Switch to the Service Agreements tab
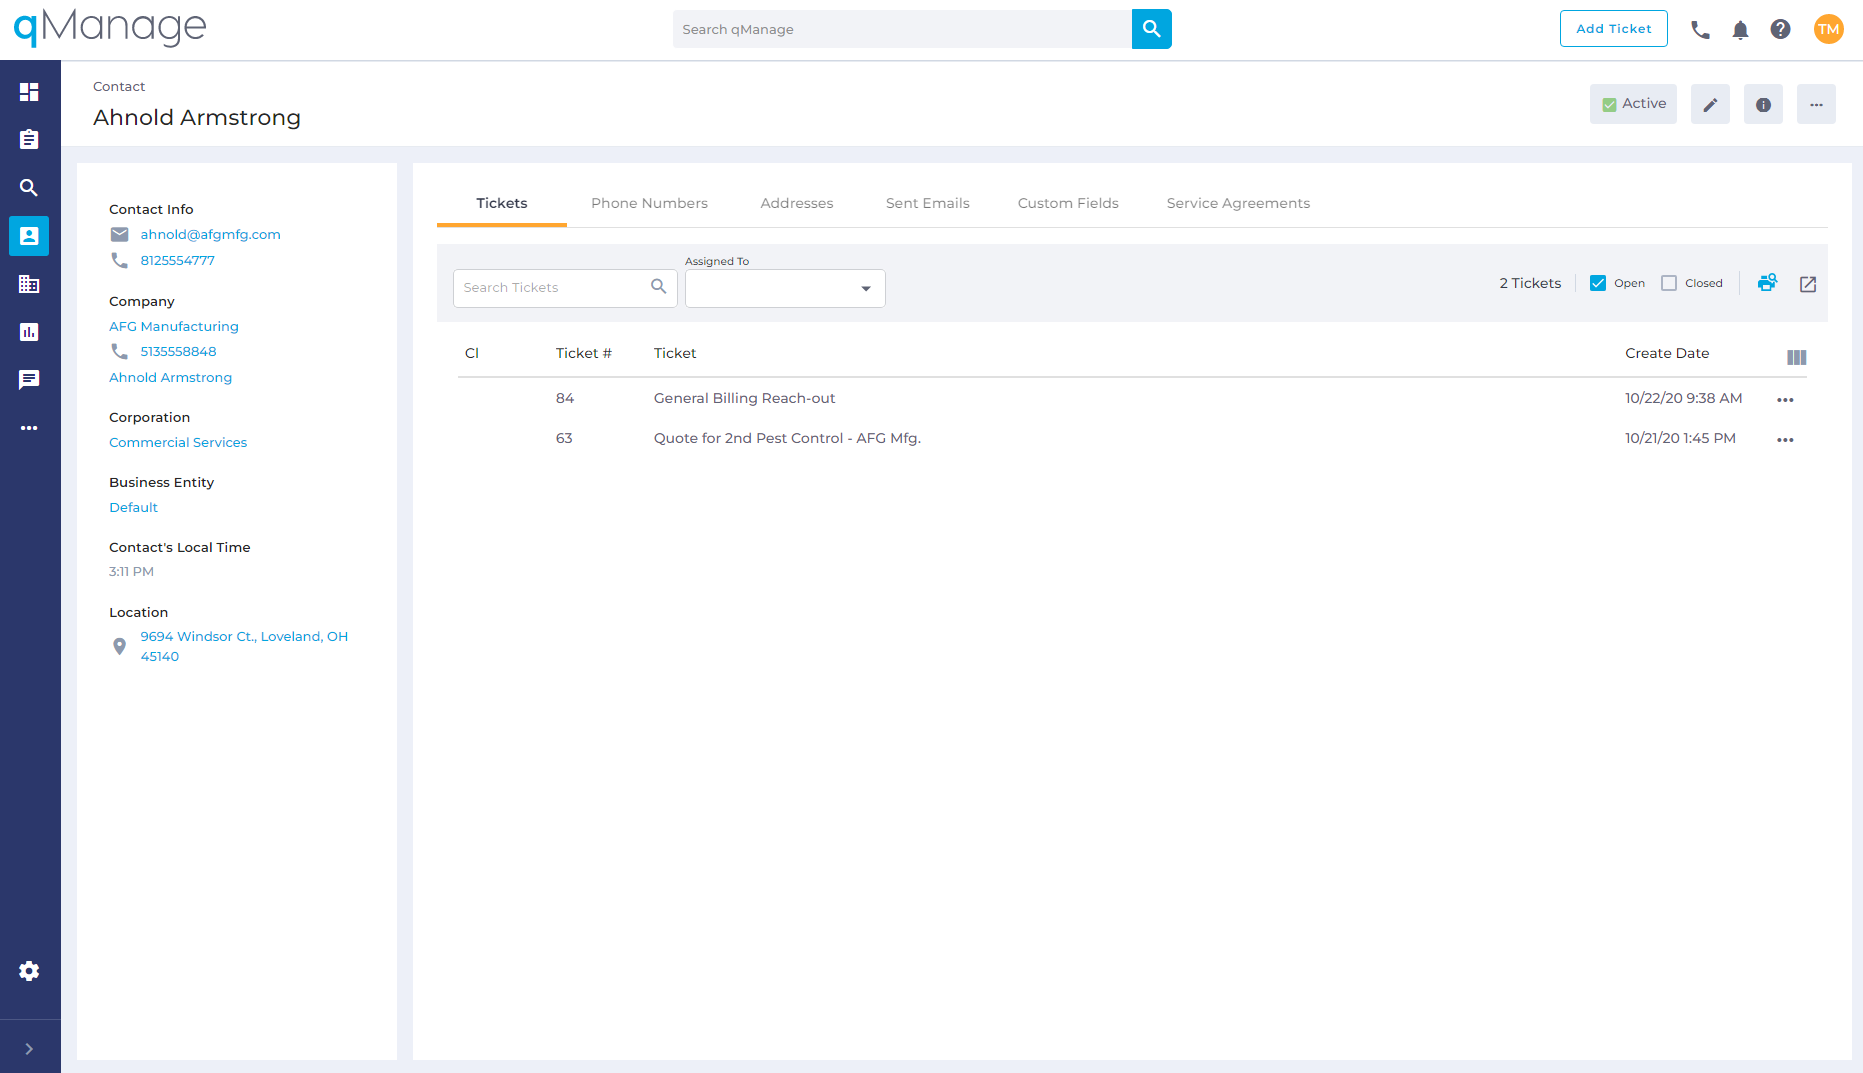The width and height of the screenshot is (1863, 1073). (1238, 203)
